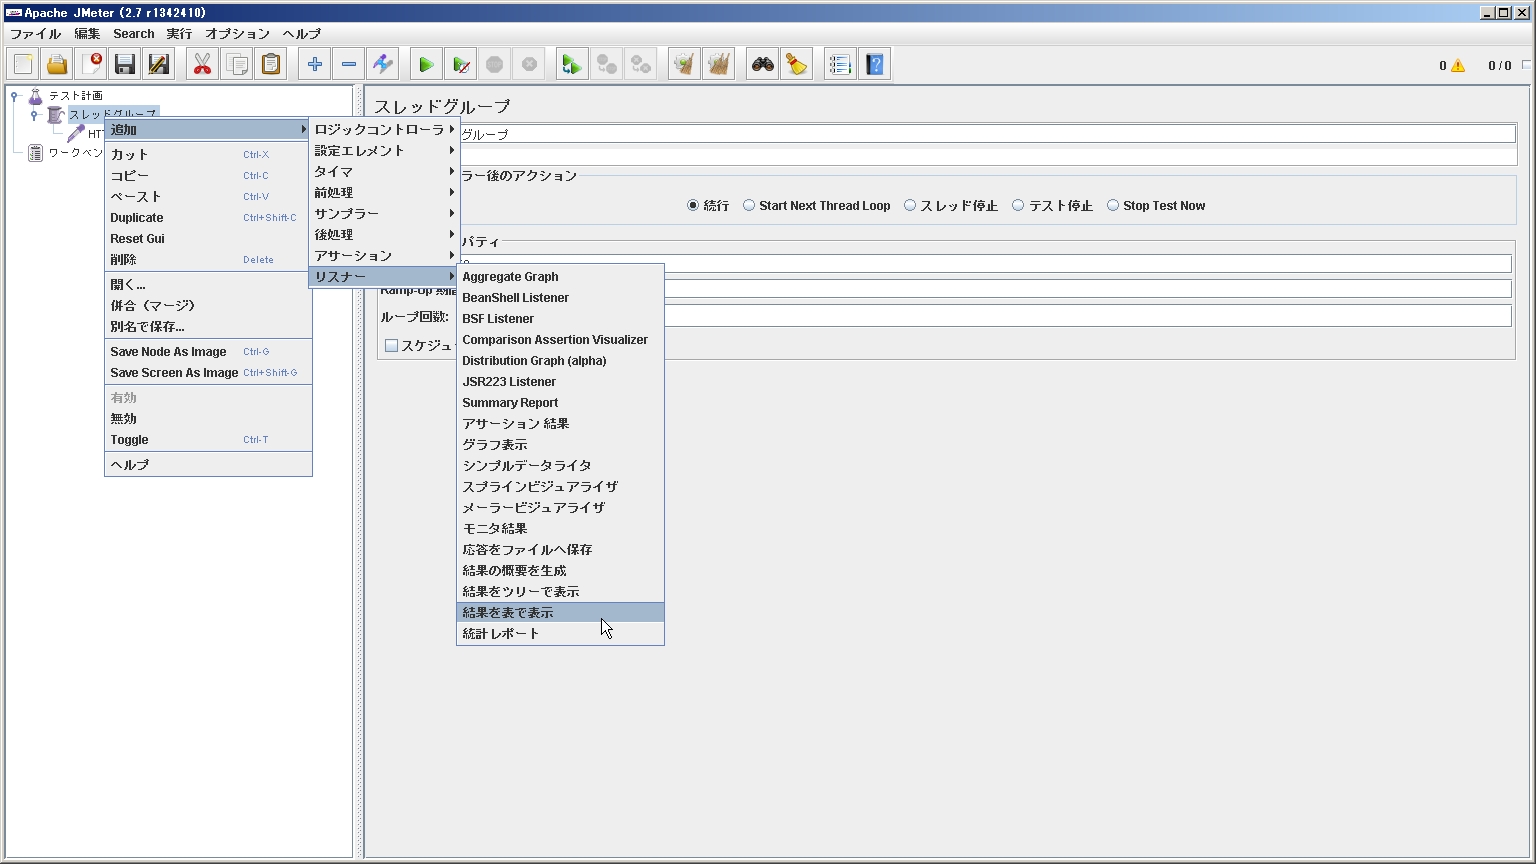Click the Stop sign icon

point(495,65)
